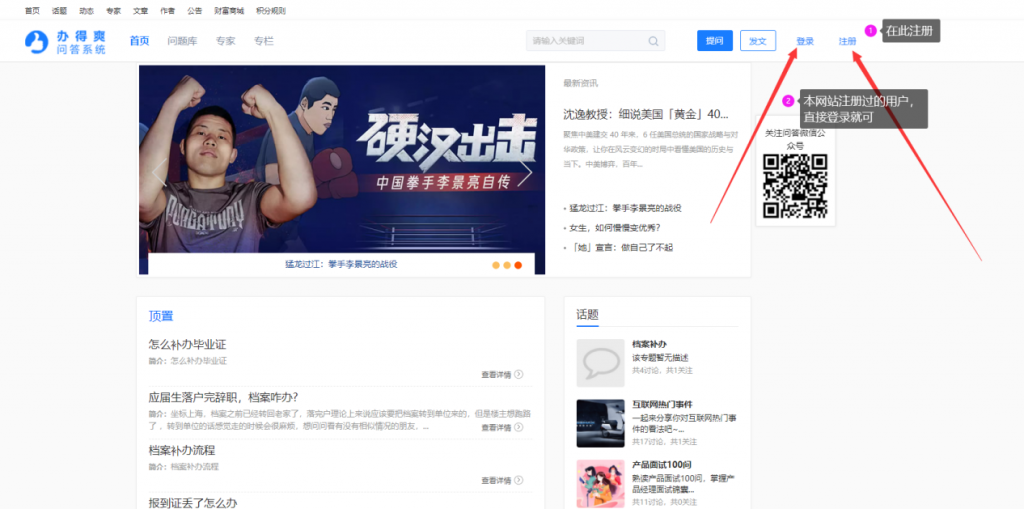Click 查看详情 under 应届生落户 question
Image resolution: width=1024 pixels, height=509 pixels.
point(496,427)
